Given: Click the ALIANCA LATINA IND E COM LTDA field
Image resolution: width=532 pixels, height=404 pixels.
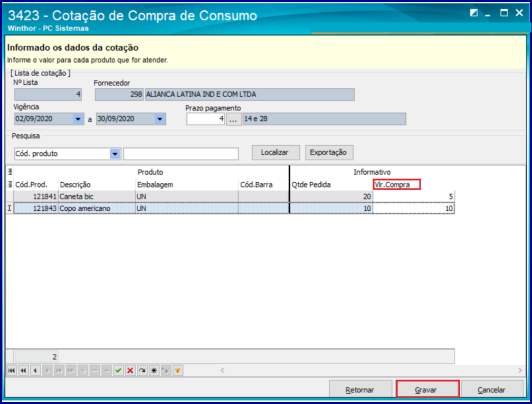Looking at the screenshot, I should click(250, 94).
